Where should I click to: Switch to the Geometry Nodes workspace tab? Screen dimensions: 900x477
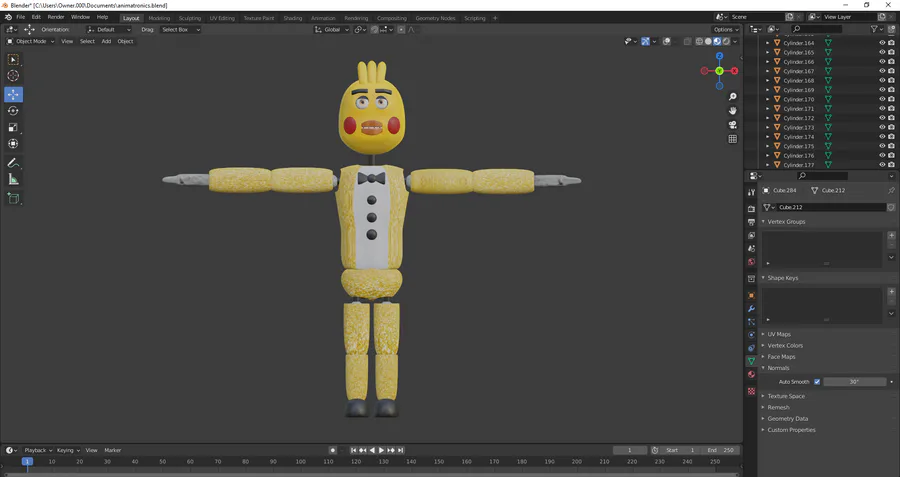point(435,18)
